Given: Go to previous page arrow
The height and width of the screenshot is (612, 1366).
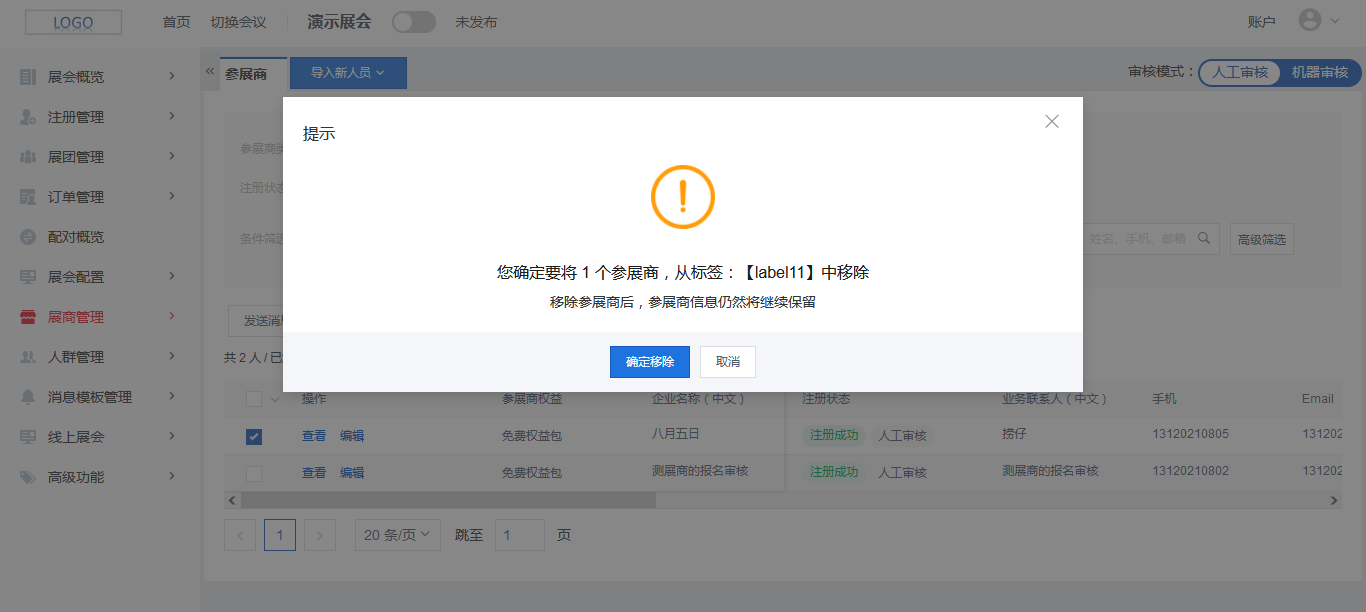Looking at the screenshot, I should 240,535.
